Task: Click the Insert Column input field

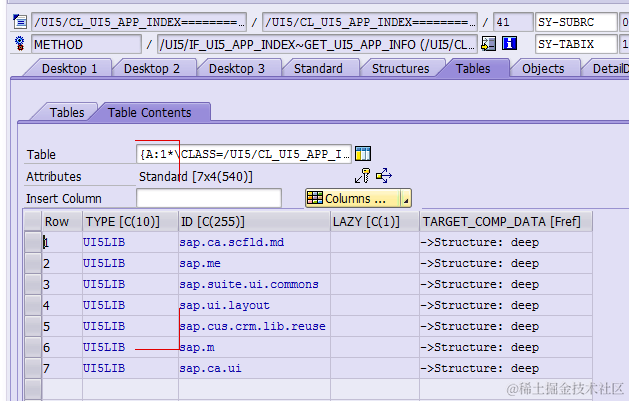Action: (x=209, y=198)
